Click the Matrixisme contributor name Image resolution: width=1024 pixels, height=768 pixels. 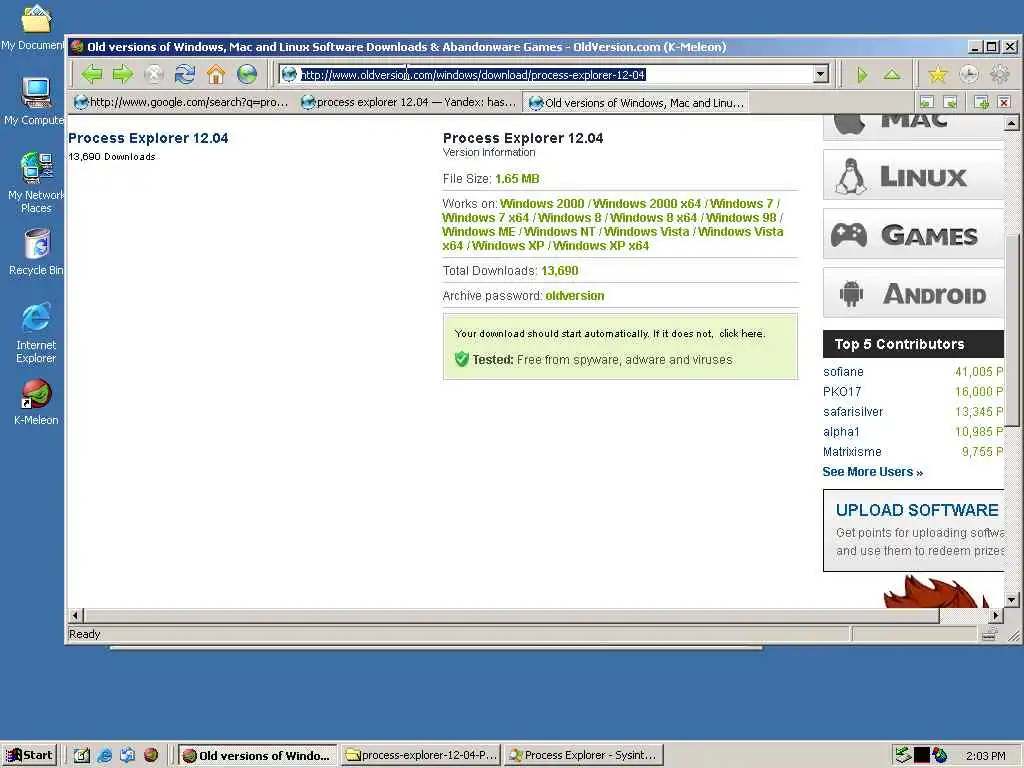(x=852, y=452)
